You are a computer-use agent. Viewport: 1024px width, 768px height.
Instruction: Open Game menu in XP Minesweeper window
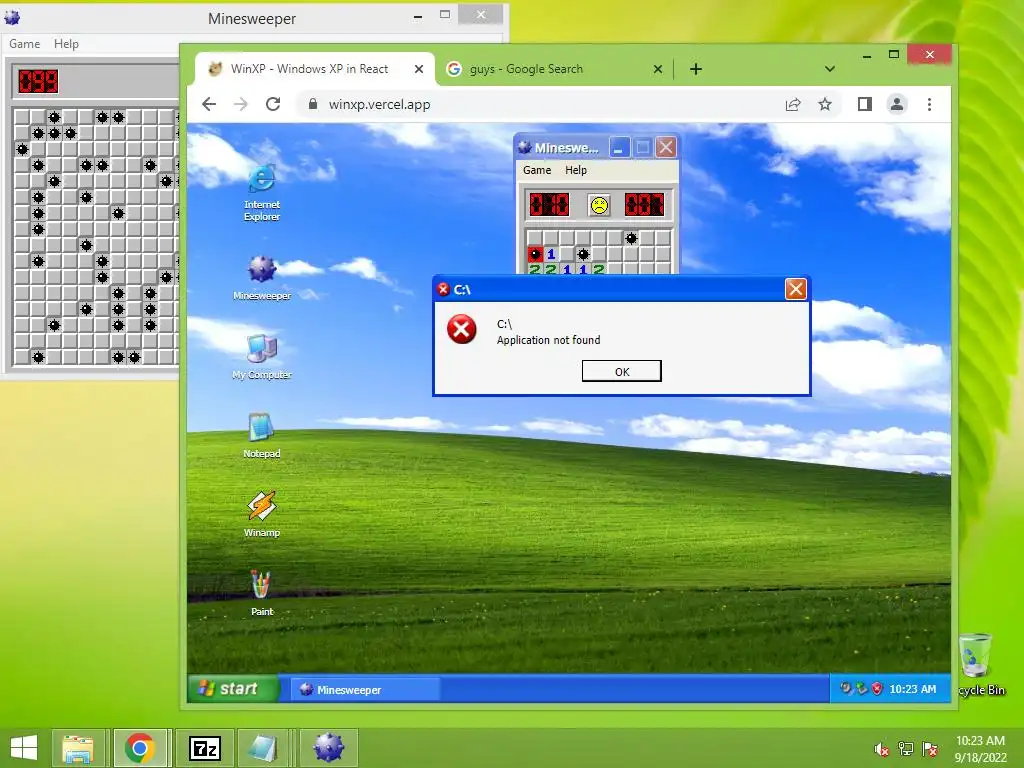click(537, 170)
